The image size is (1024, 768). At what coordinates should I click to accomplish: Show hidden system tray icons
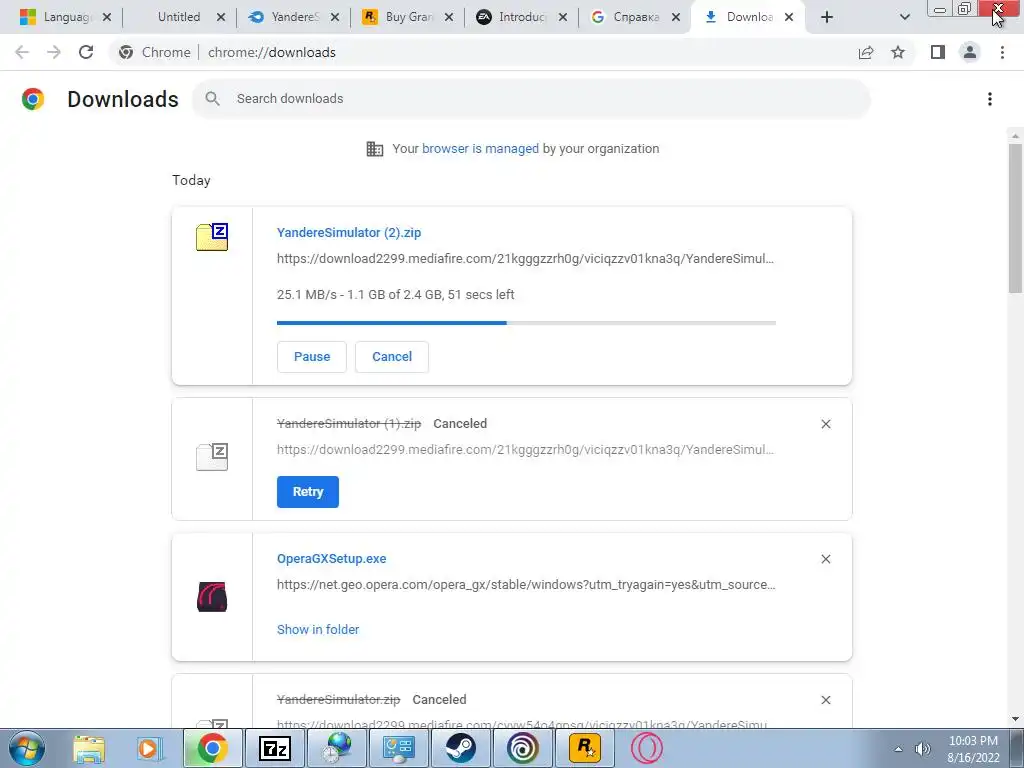(x=899, y=749)
